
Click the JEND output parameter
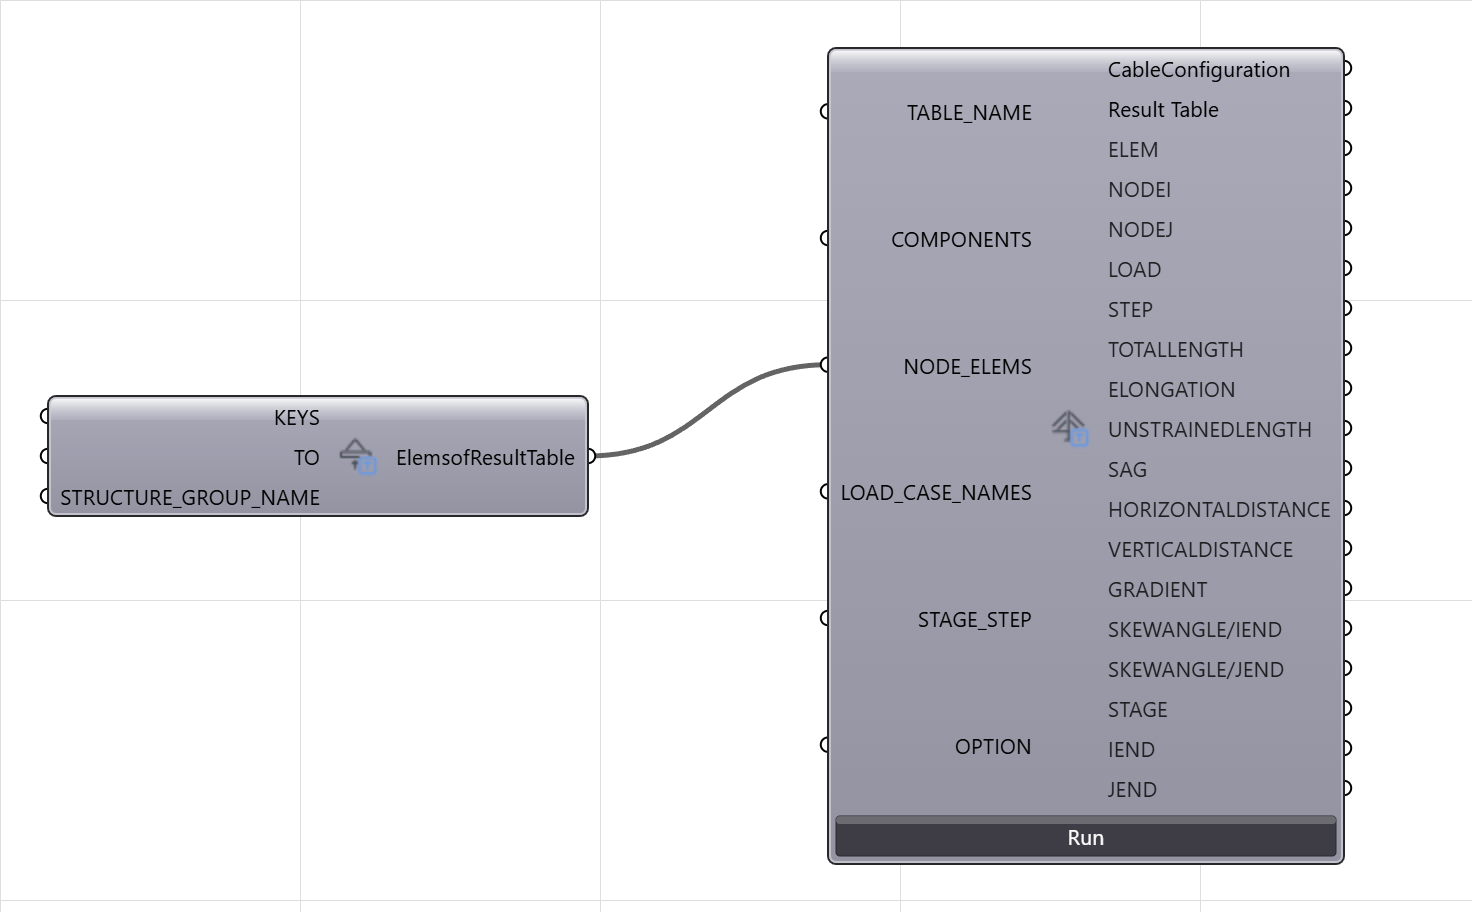(x=1132, y=790)
